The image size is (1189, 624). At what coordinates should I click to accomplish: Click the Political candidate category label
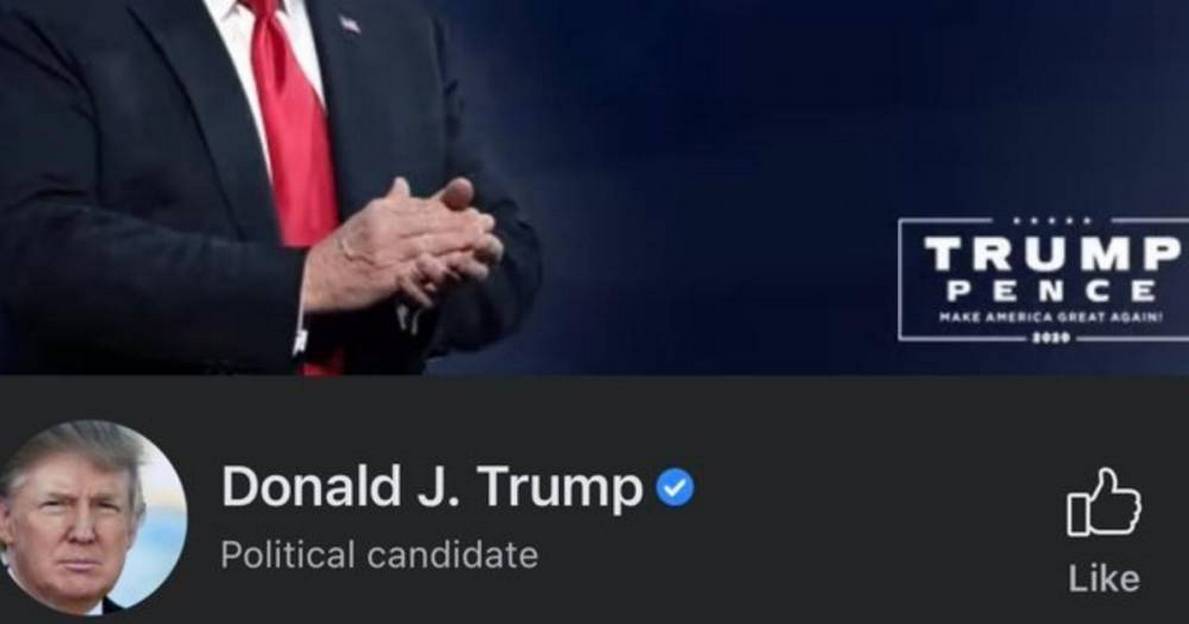[x=379, y=555]
